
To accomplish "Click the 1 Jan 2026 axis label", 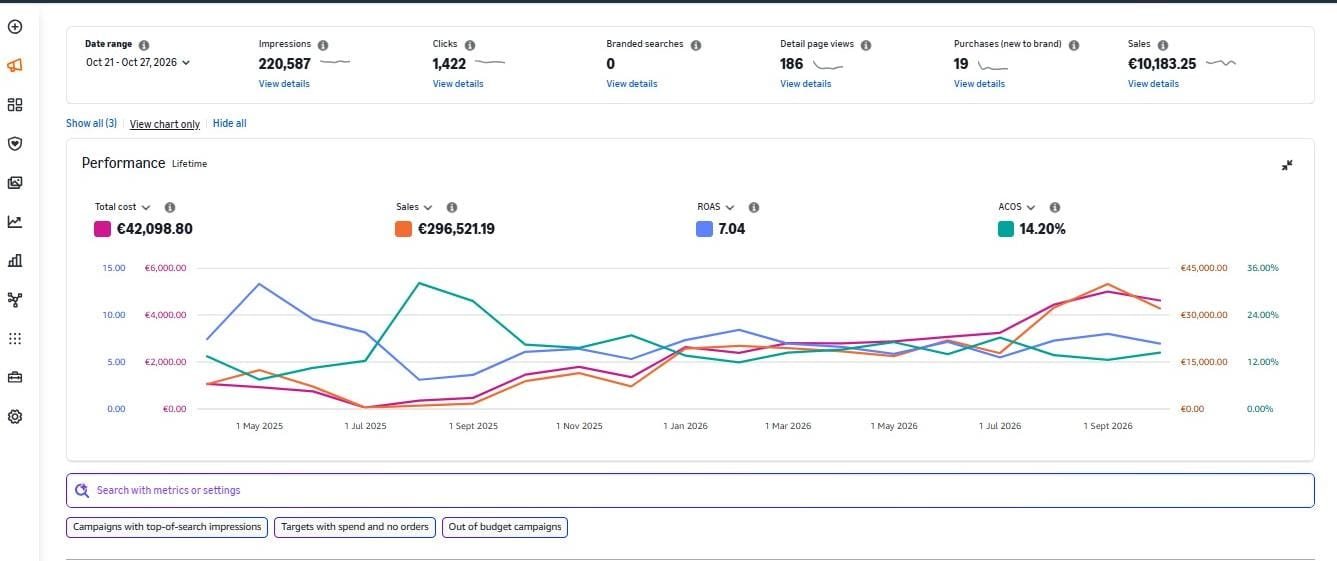I will click(x=685, y=426).
